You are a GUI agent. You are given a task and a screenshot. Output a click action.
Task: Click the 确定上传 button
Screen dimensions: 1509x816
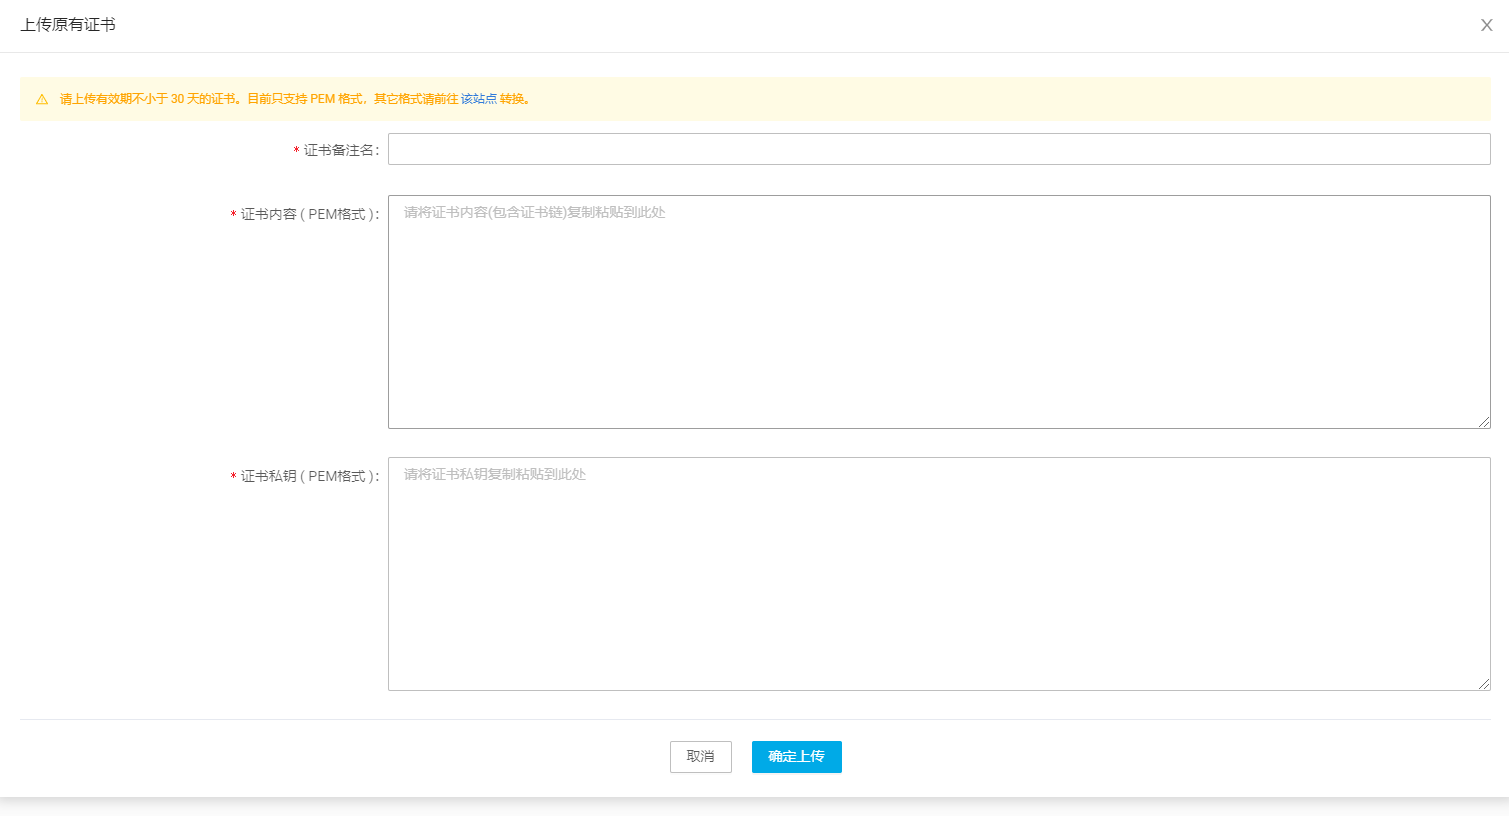[797, 757]
